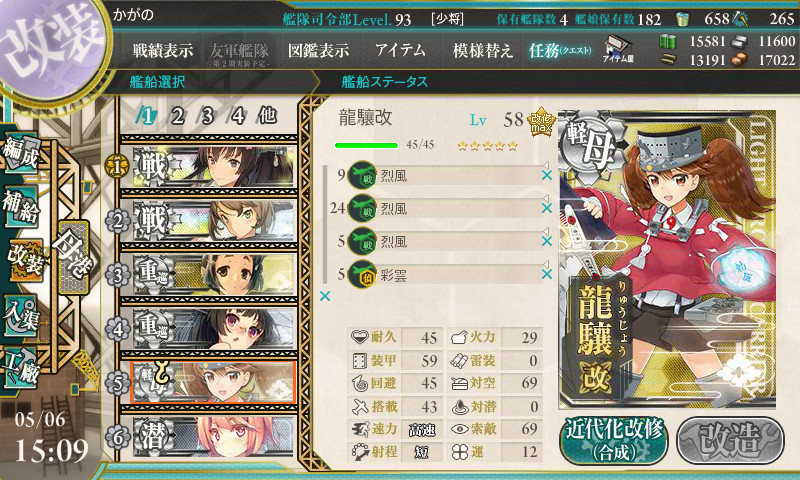Remove 彩雲 using its X mark
800x480 pixels.
(x=546, y=274)
